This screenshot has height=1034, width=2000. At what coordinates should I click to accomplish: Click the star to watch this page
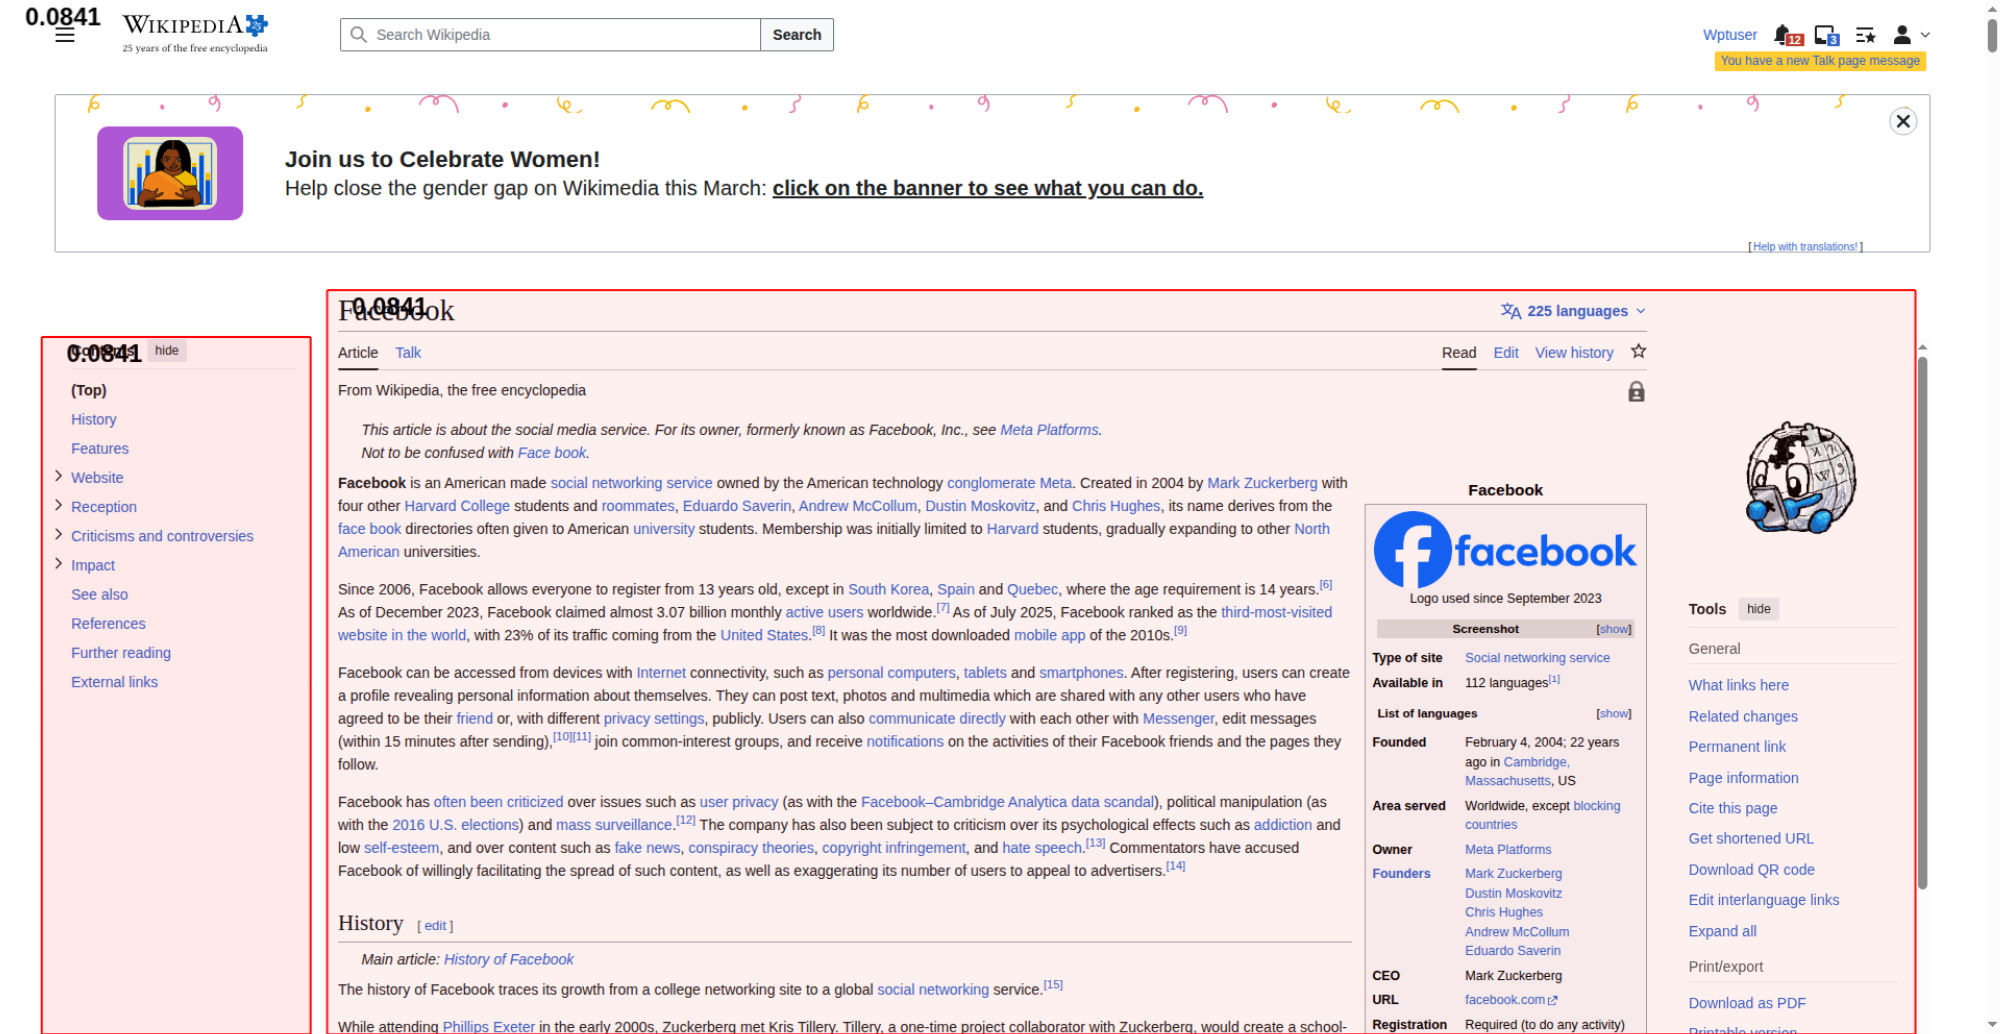pos(1638,352)
